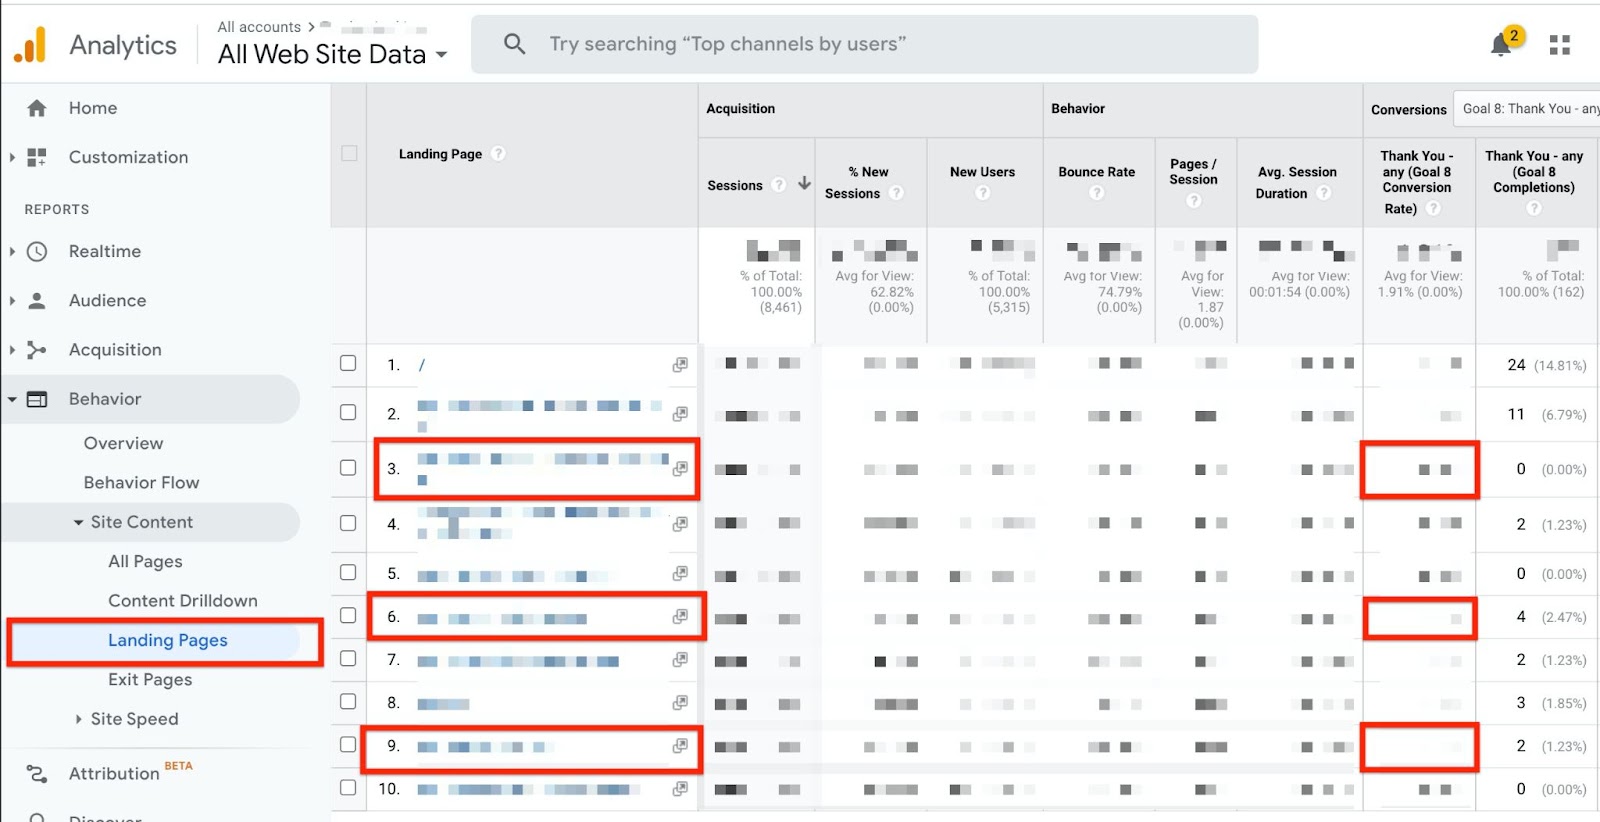Click the 11 completions value in row 2
Screen dimensions: 1600x822
tap(1516, 414)
